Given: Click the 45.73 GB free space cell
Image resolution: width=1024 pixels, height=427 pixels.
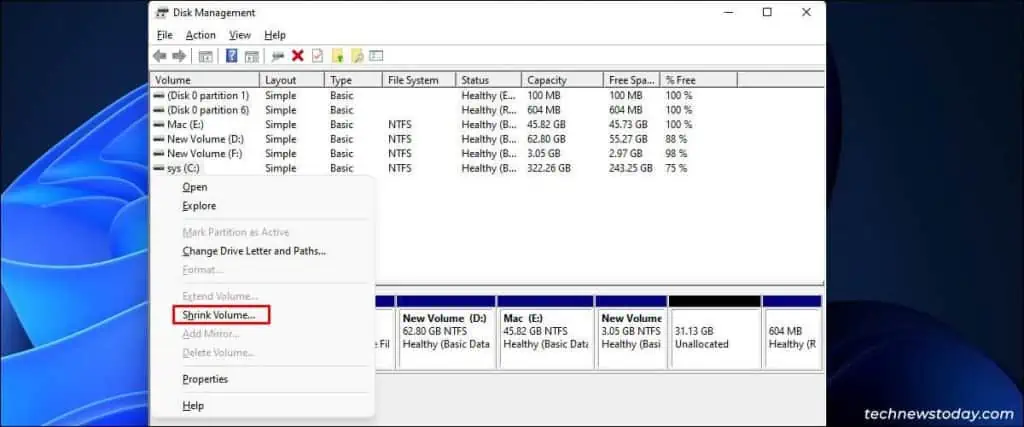Looking at the screenshot, I should click(628, 124).
